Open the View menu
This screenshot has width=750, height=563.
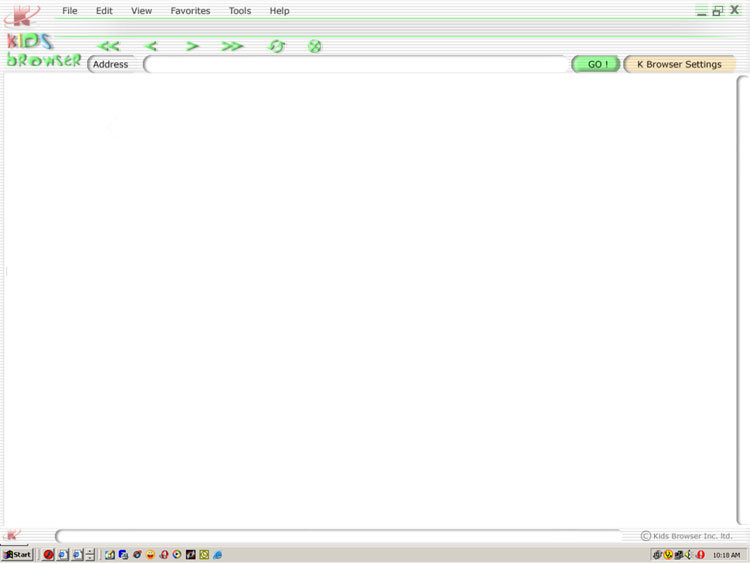(141, 11)
